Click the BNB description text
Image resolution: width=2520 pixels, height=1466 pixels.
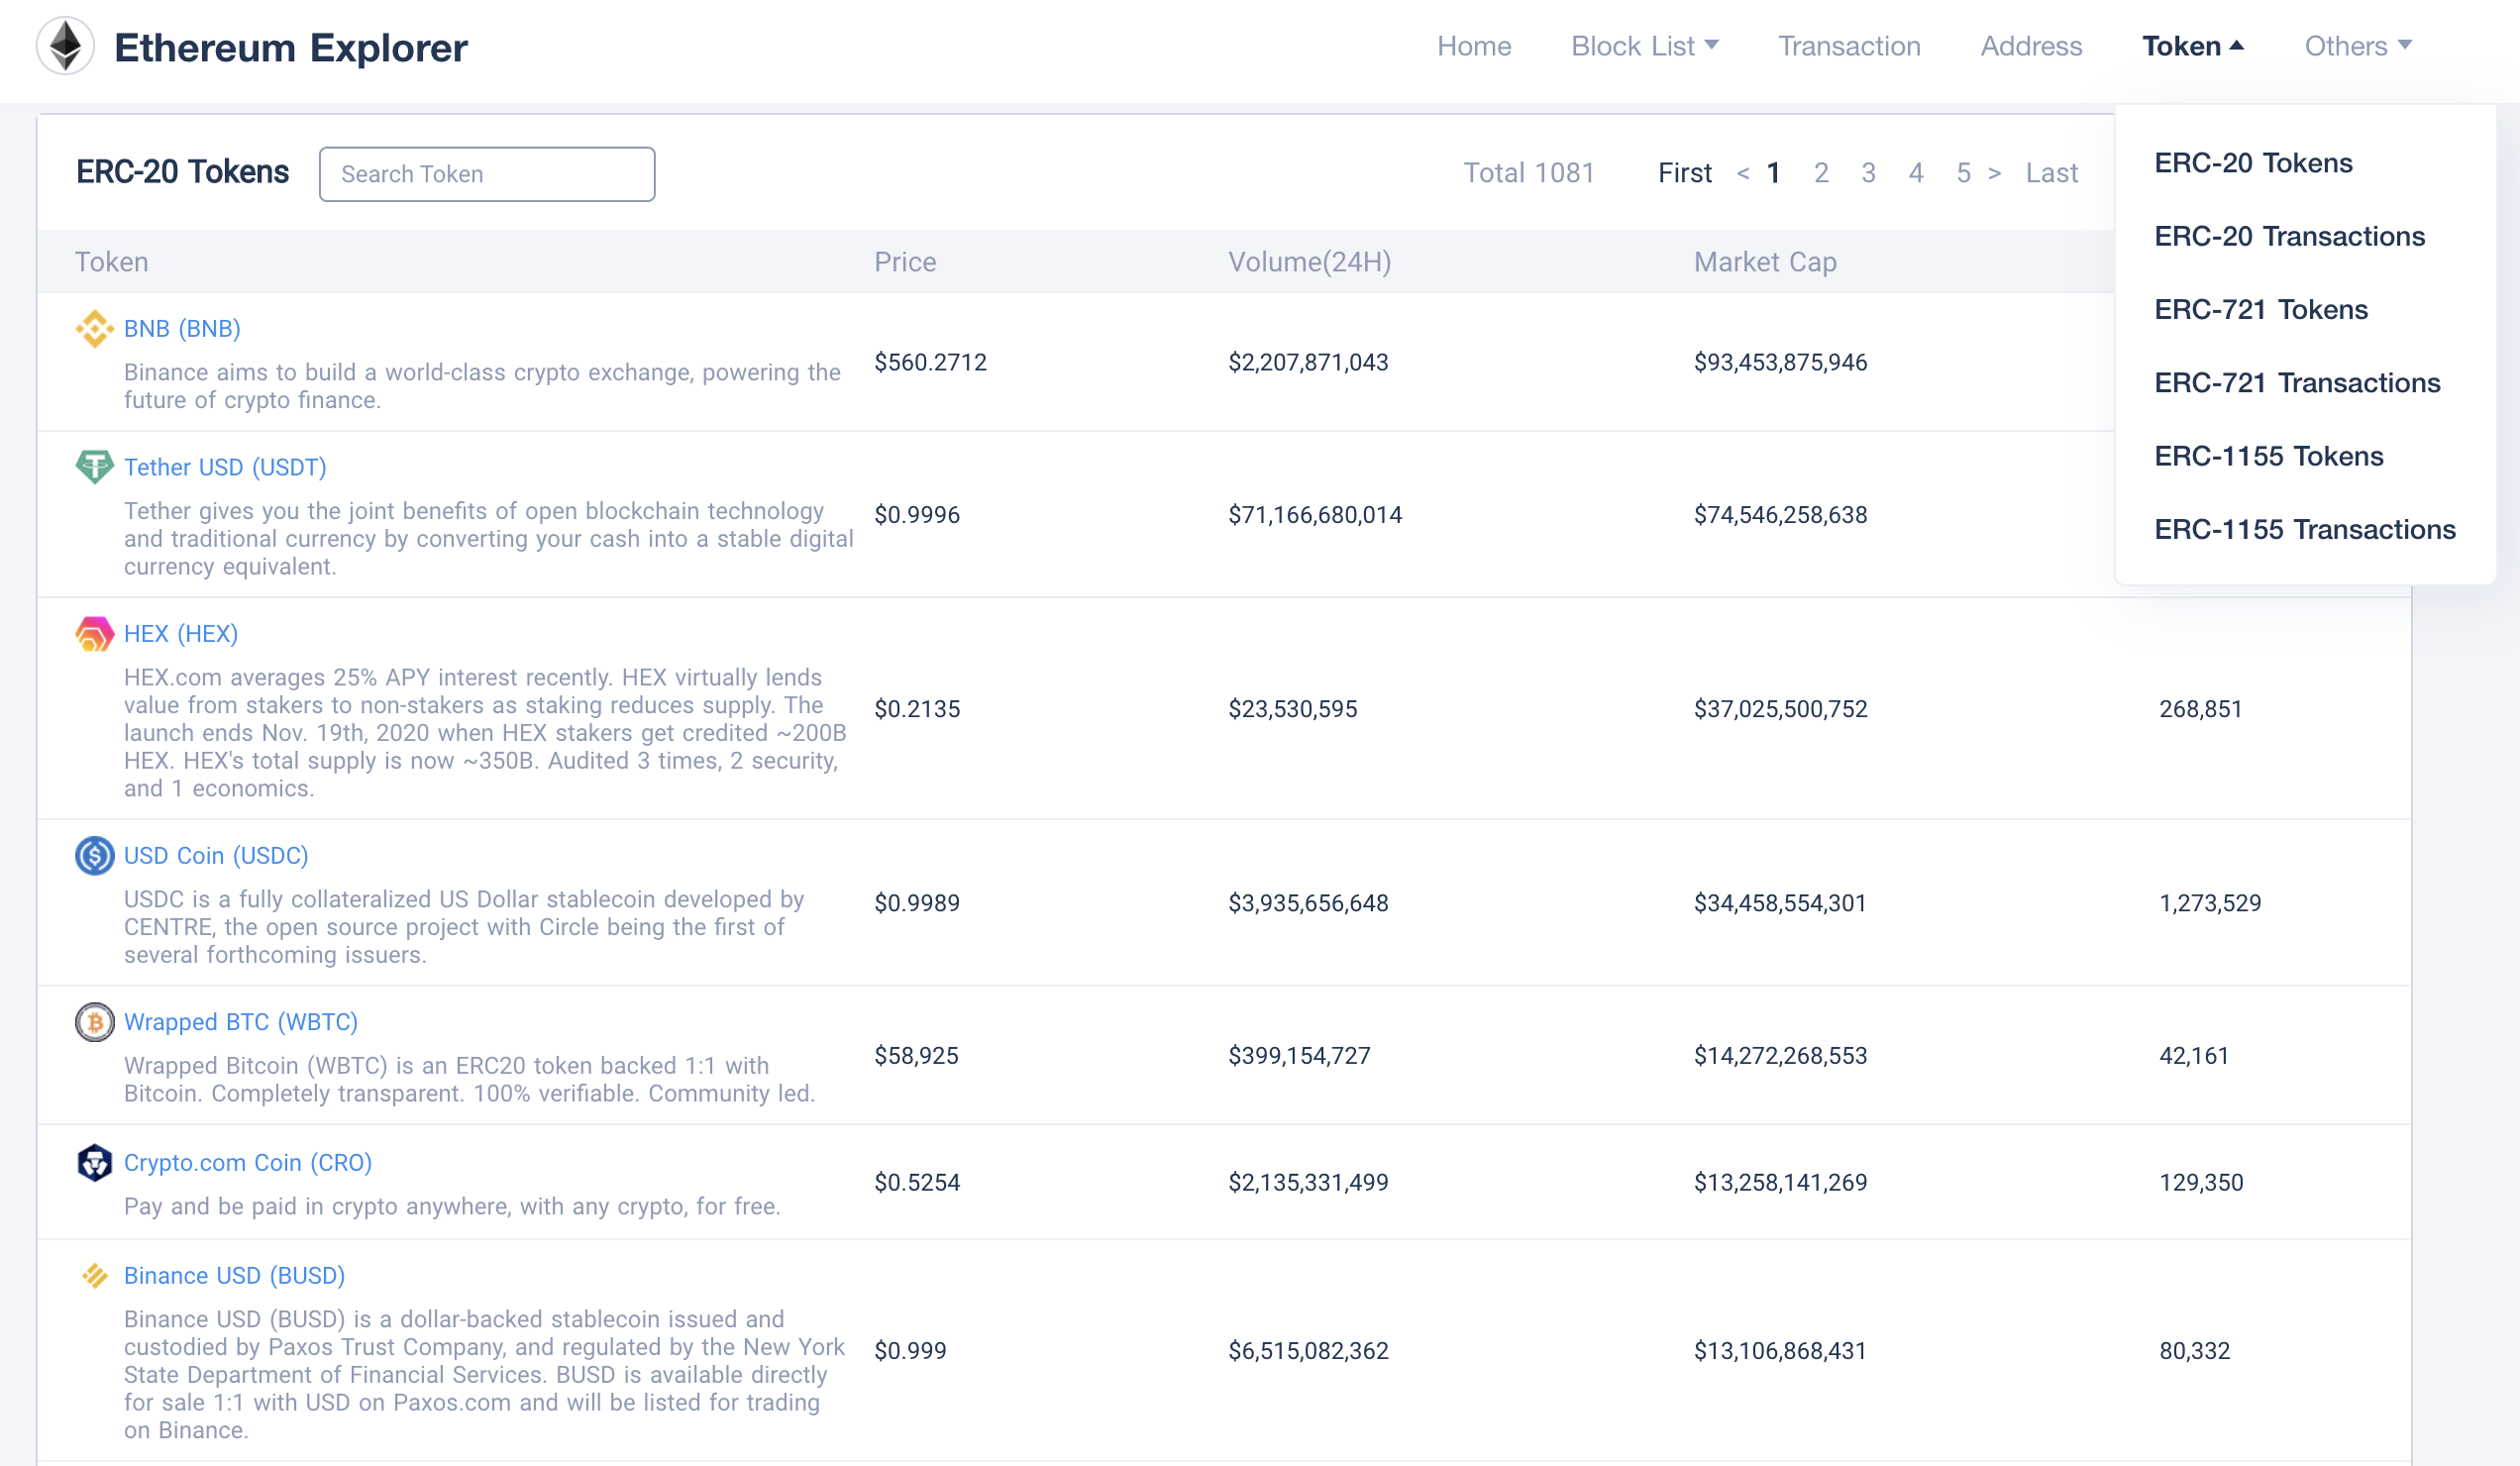click(x=482, y=386)
